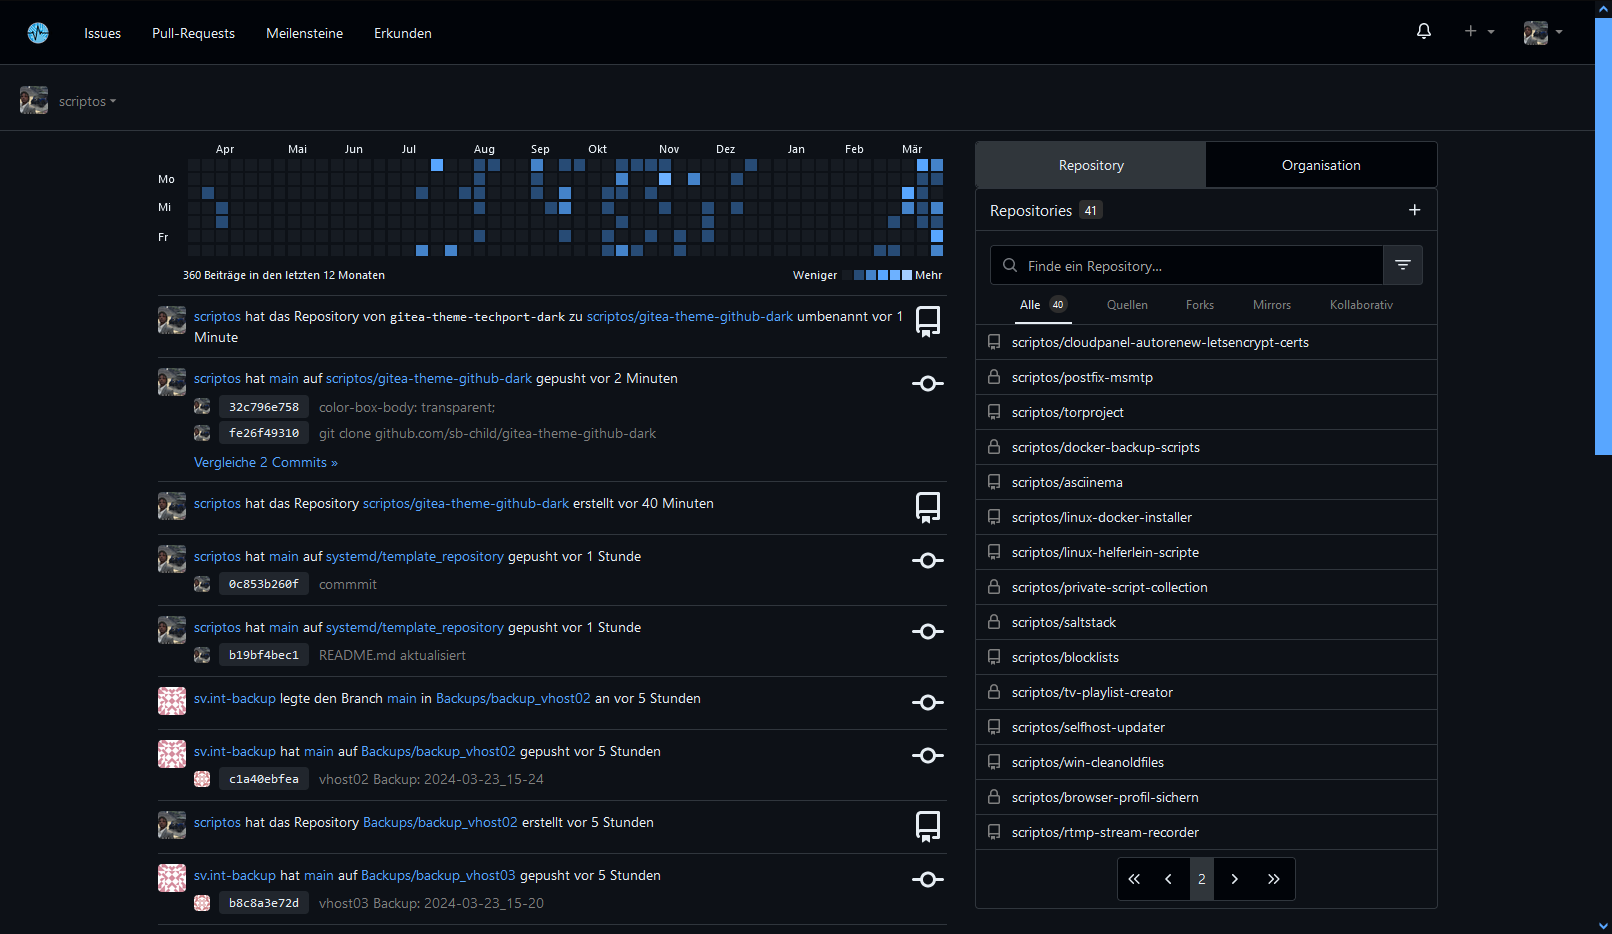Image resolution: width=1612 pixels, height=934 pixels.
Task: Open commit fe26f49310
Action: pyautogui.click(x=264, y=433)
